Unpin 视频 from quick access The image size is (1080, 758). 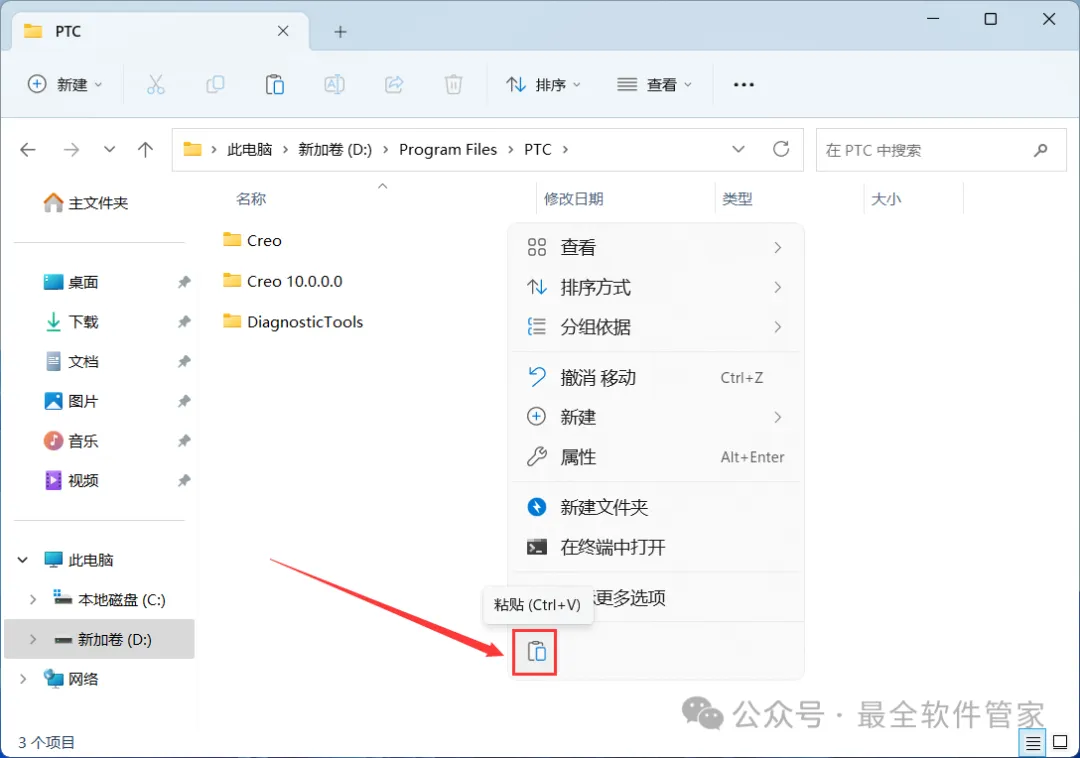pyautogui.click(x=184, y=481)
